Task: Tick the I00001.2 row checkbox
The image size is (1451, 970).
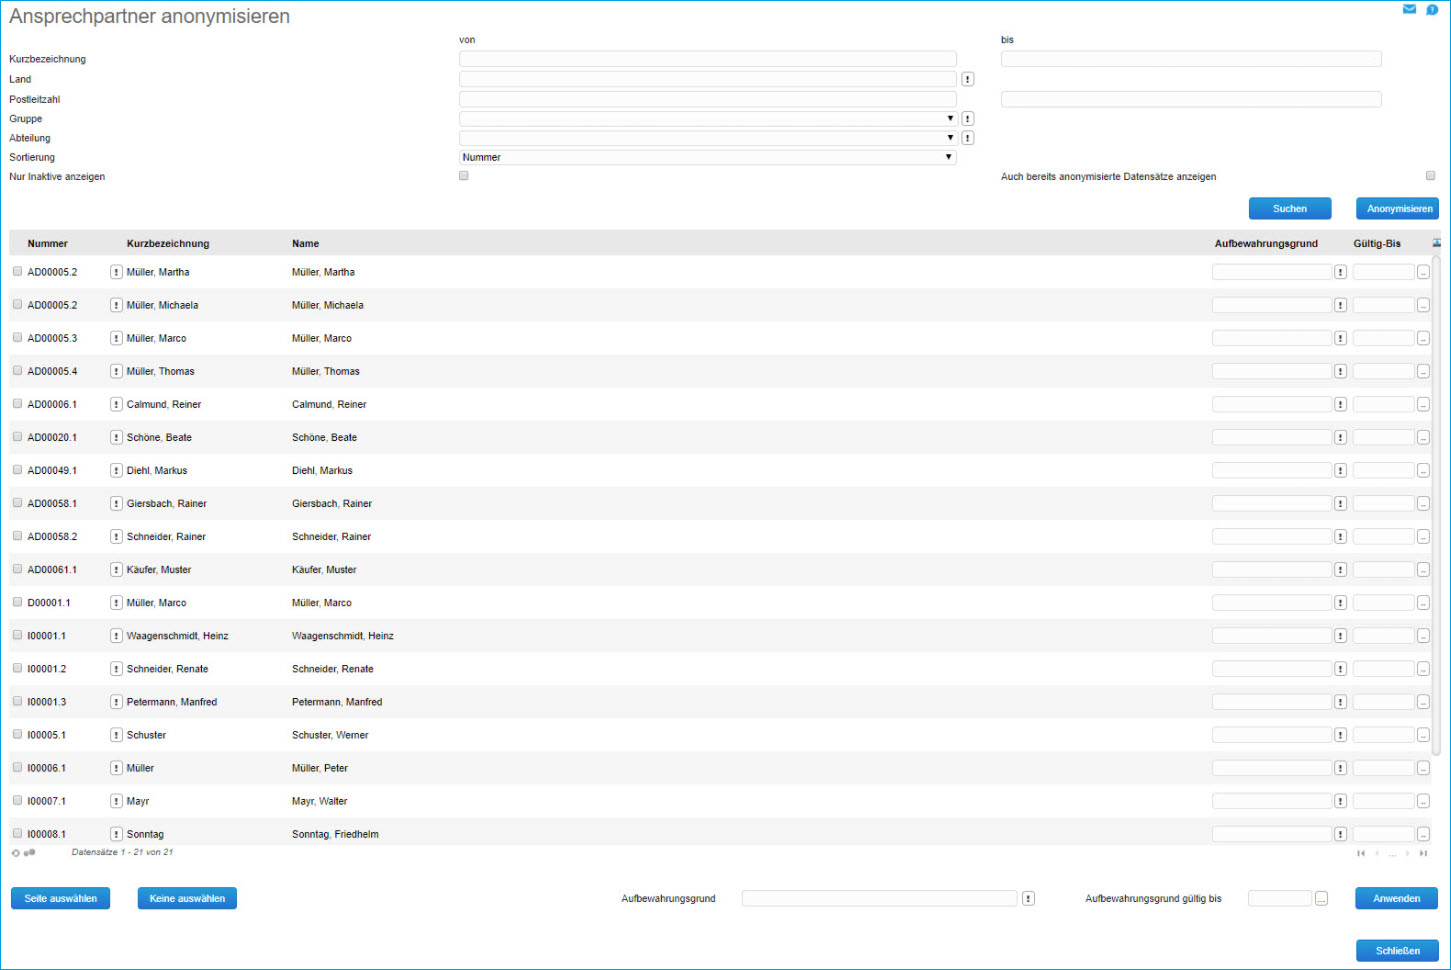Action: [17, 668]
